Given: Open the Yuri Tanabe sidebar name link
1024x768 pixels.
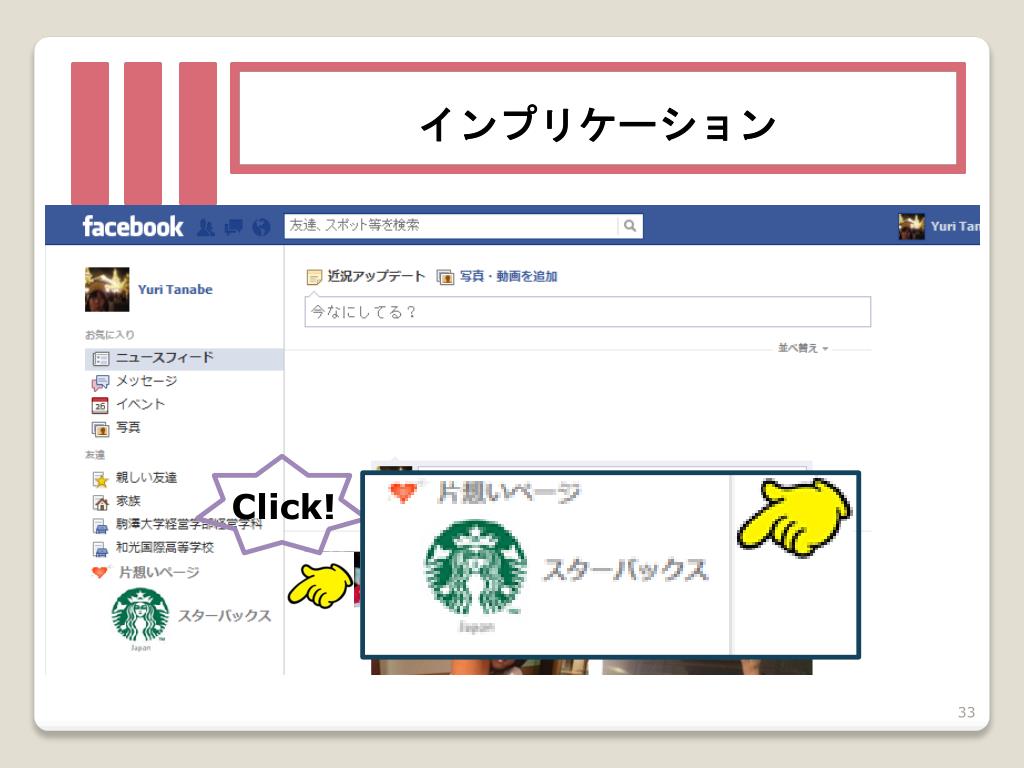Looking at the screenshot, I should pos(175,289).
